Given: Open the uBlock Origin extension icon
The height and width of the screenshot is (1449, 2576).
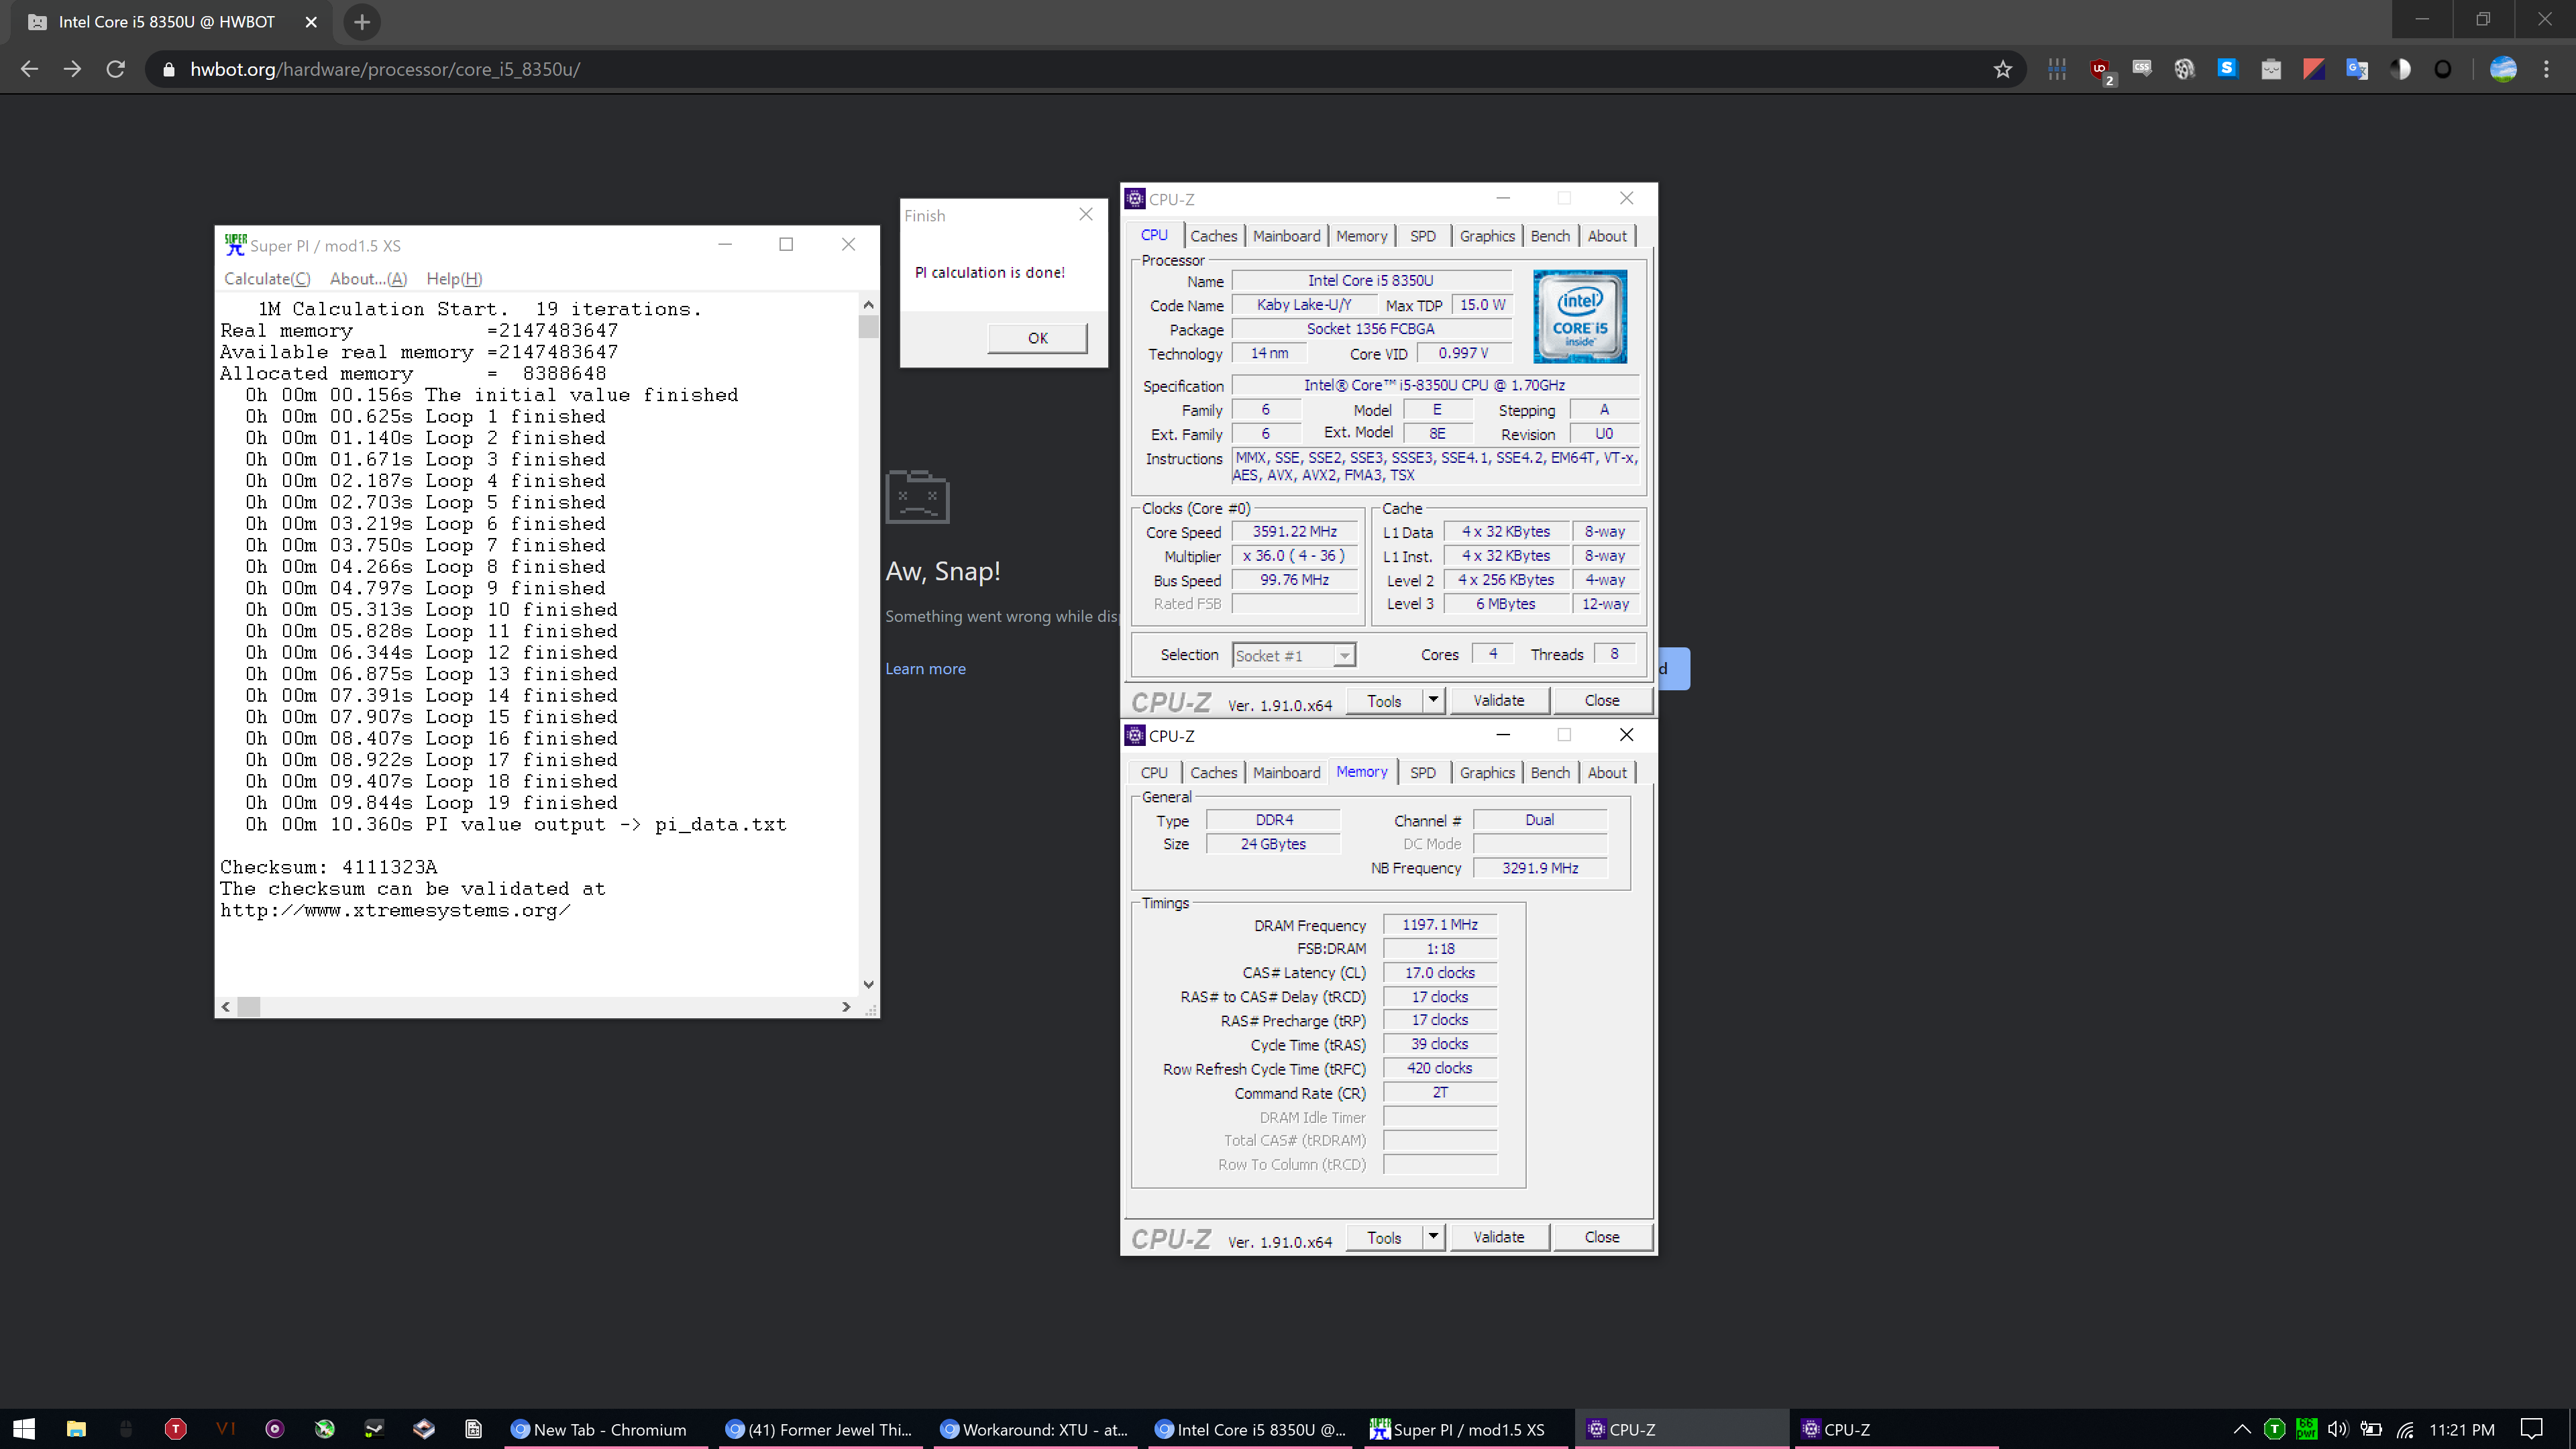Looking at the screenshot, I should click(x=2100, y=69).
